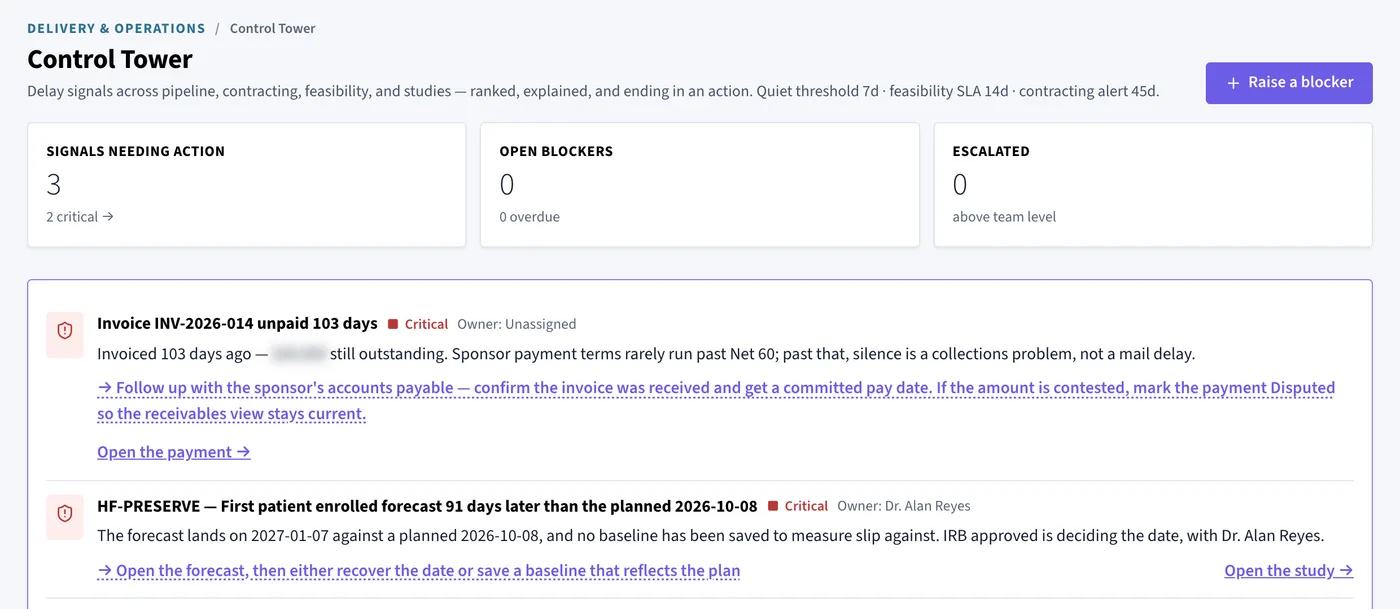The height and width of the screenshot is (609, 1400).
Task: Select the Control Tower breadcrumb item
Action: [272, 28]
